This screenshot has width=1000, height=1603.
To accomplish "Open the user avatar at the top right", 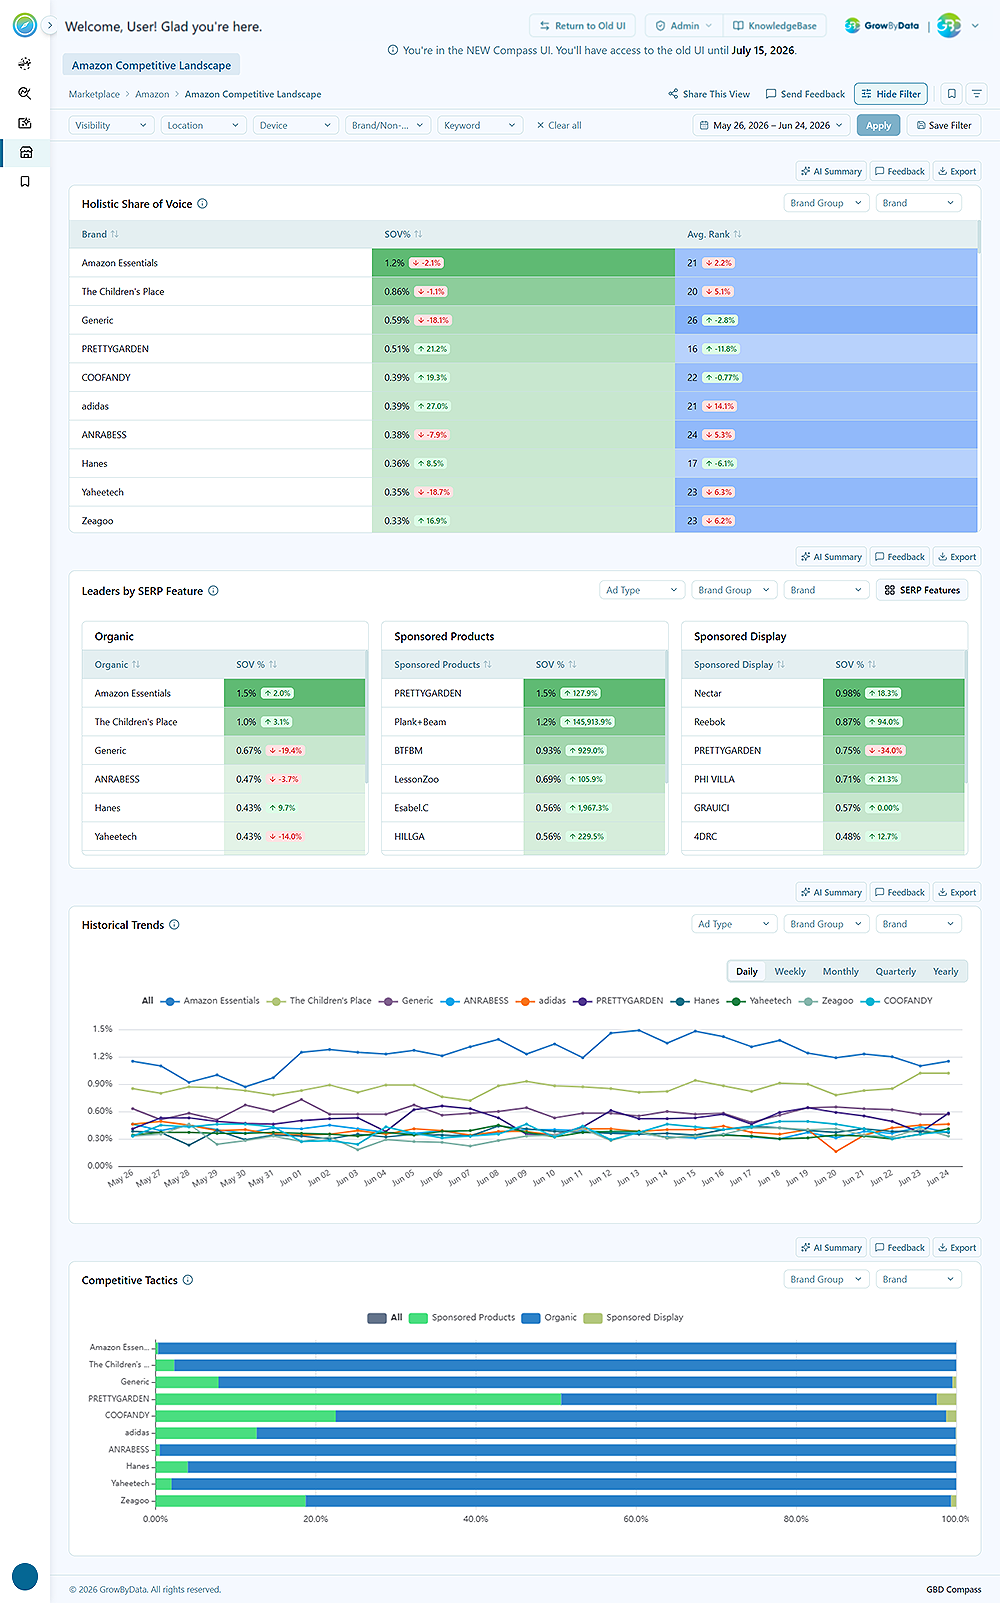I will click(949, 26).
